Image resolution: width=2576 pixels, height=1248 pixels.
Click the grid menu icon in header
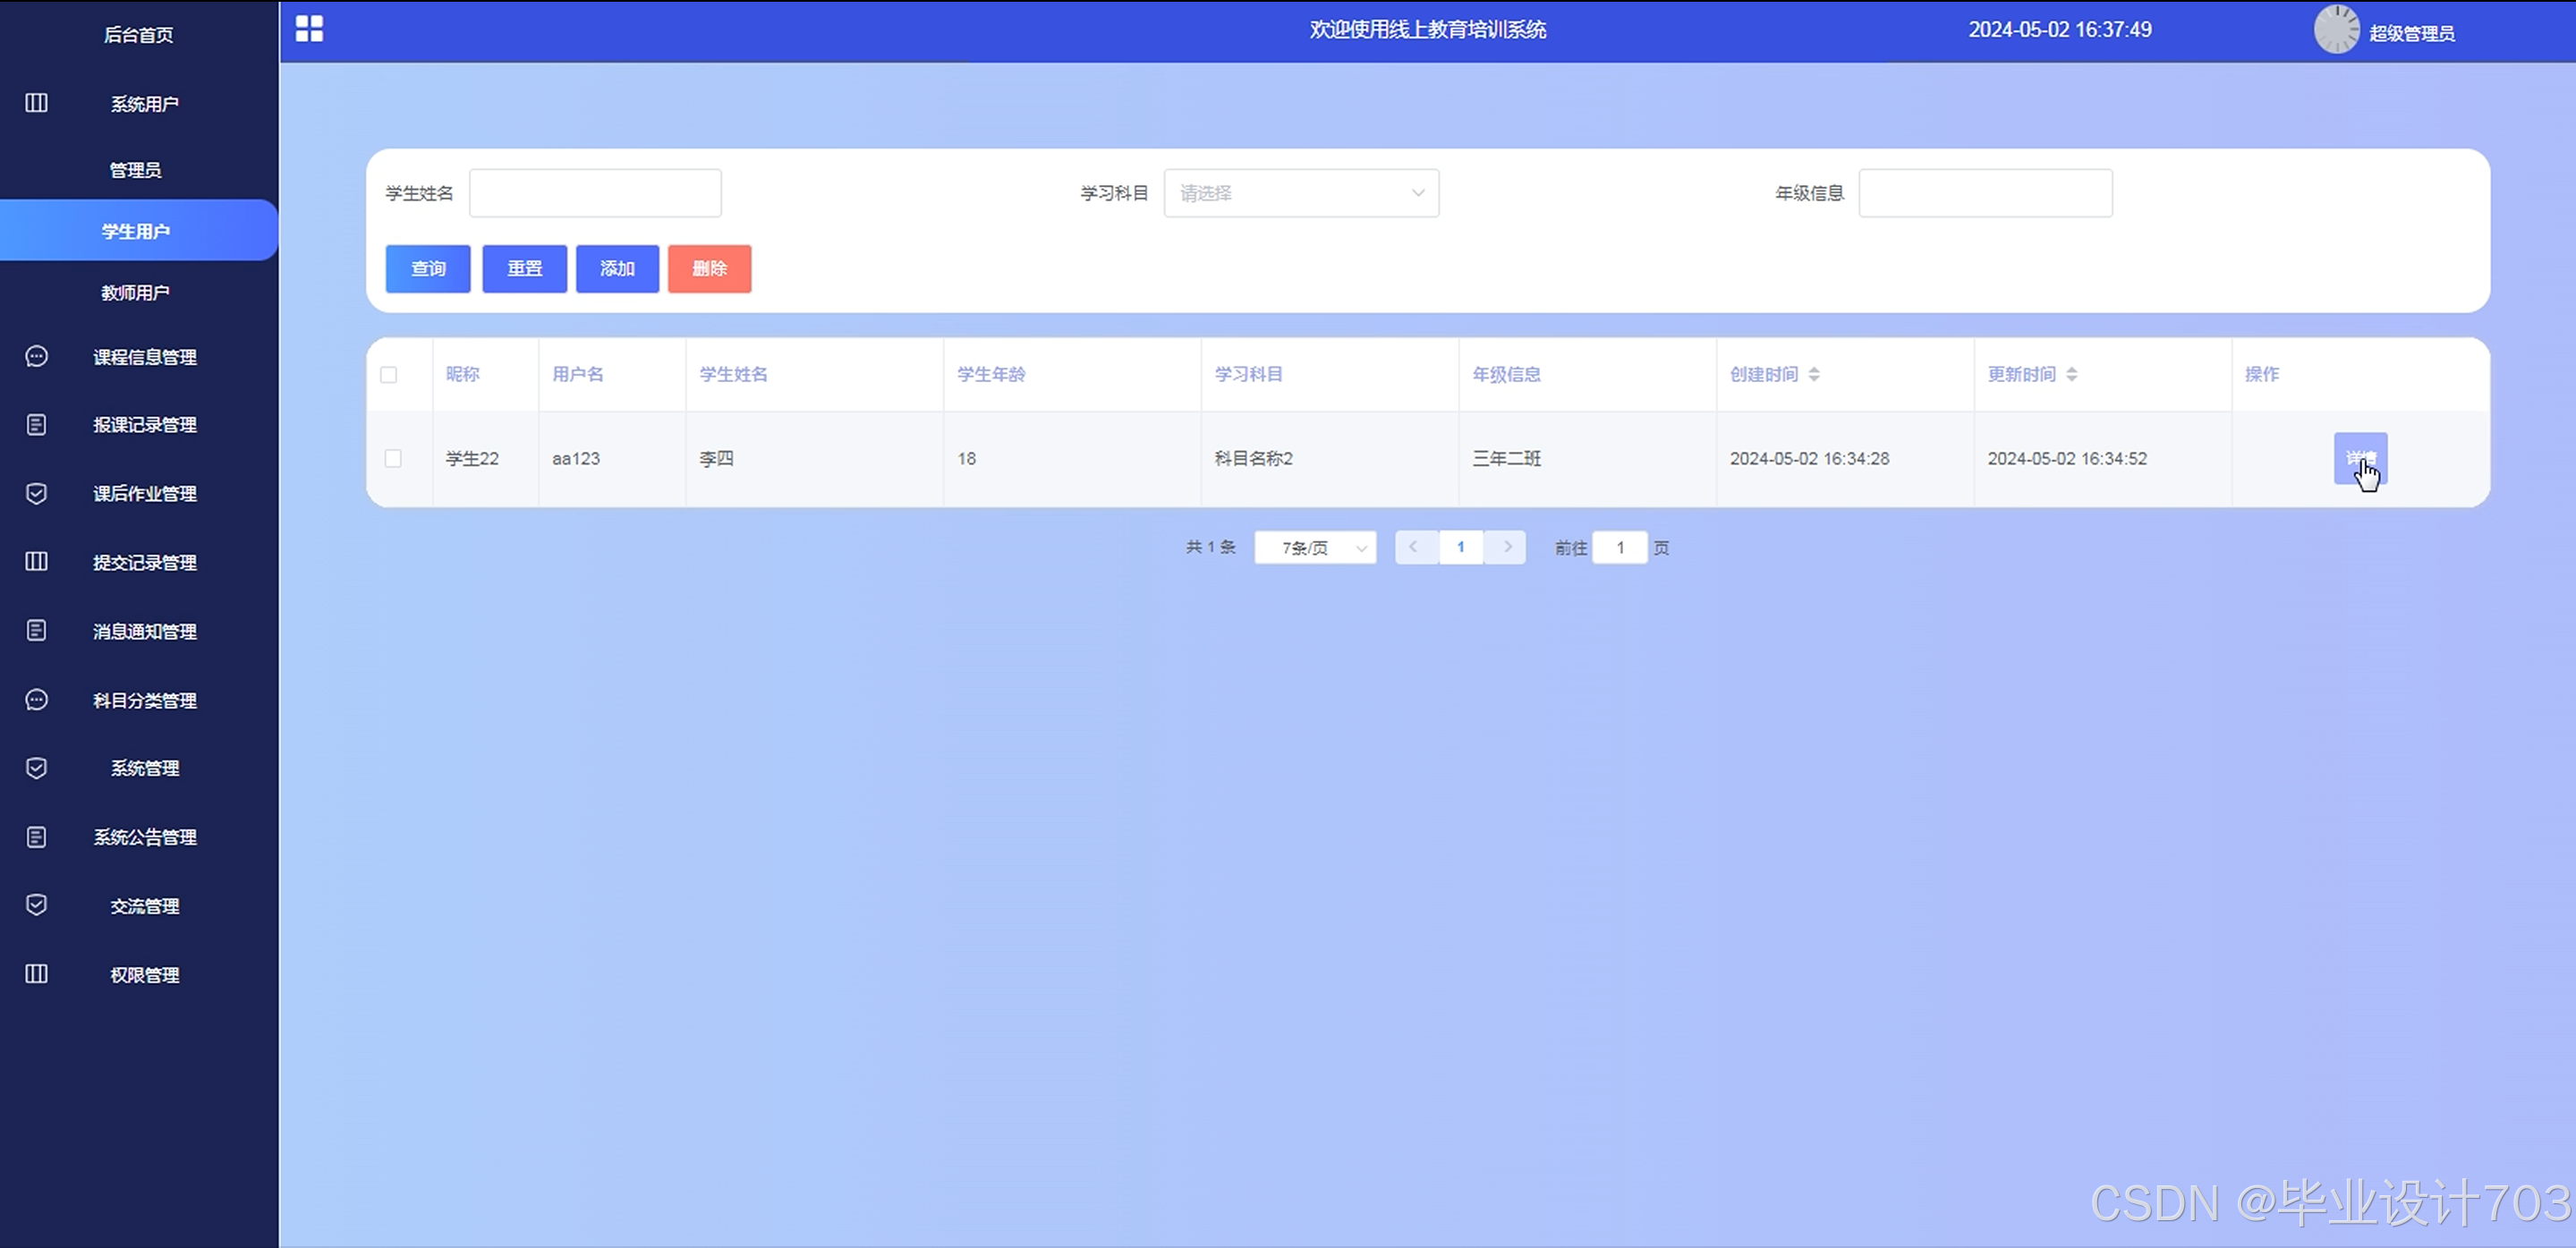pyautogui.click(x=309, y=29)
